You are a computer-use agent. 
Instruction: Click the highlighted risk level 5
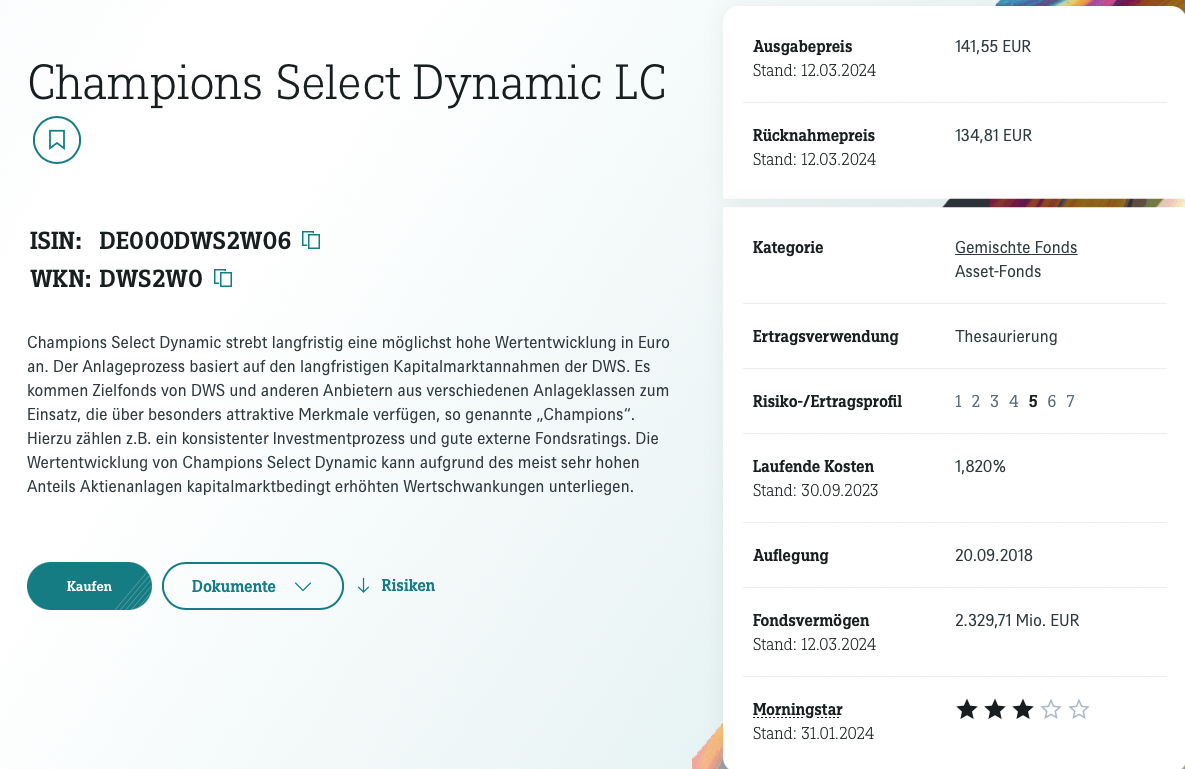click(x=1032, y=401)
